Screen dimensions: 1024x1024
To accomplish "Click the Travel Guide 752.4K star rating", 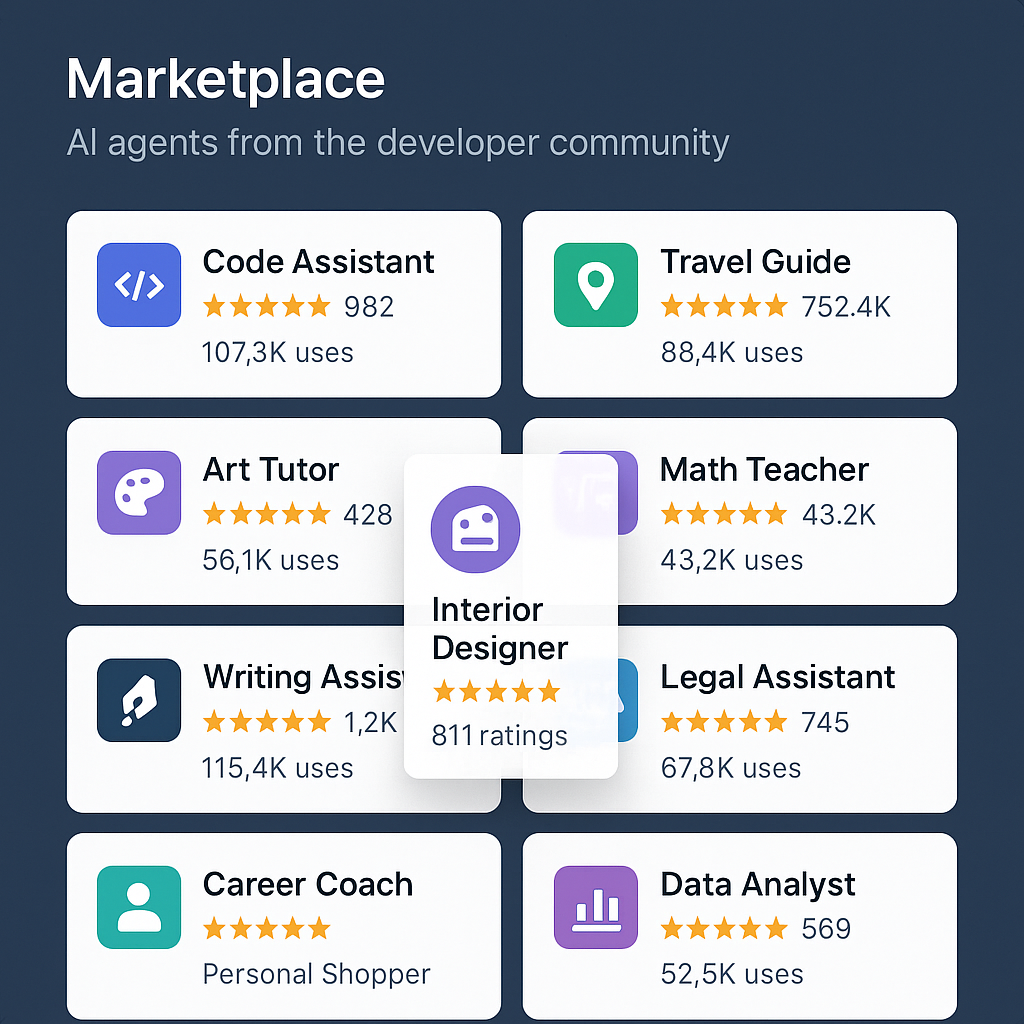I will pyautogui.click(x=724, y=306).
